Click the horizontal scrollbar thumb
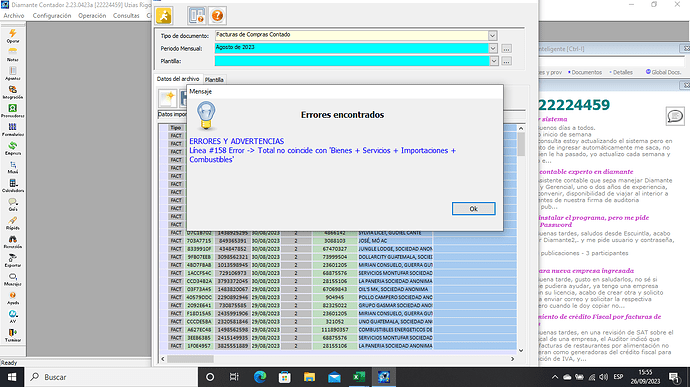The image size is (690, 387). pos(190,359)
